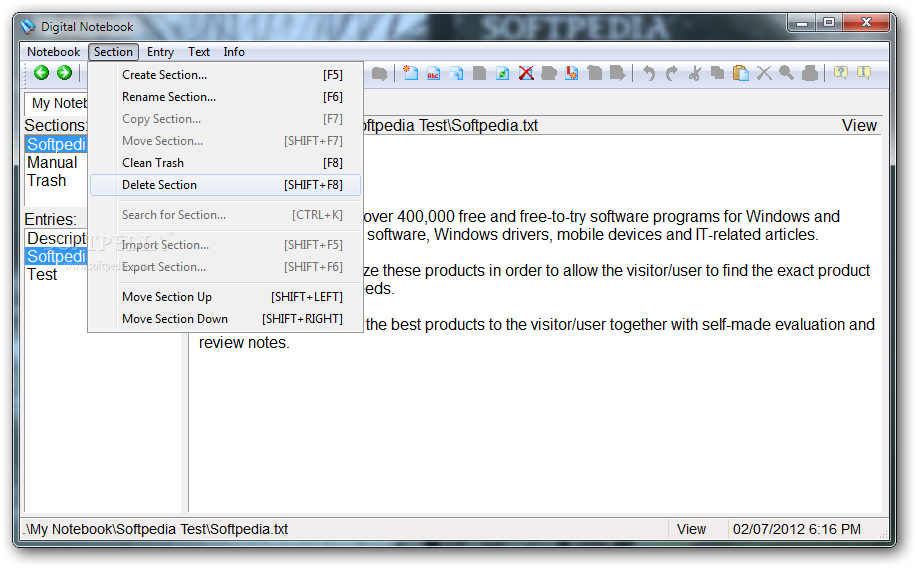Click Import Section... menu item
Screen dimensions: 917x568
(x=226, y=245)
